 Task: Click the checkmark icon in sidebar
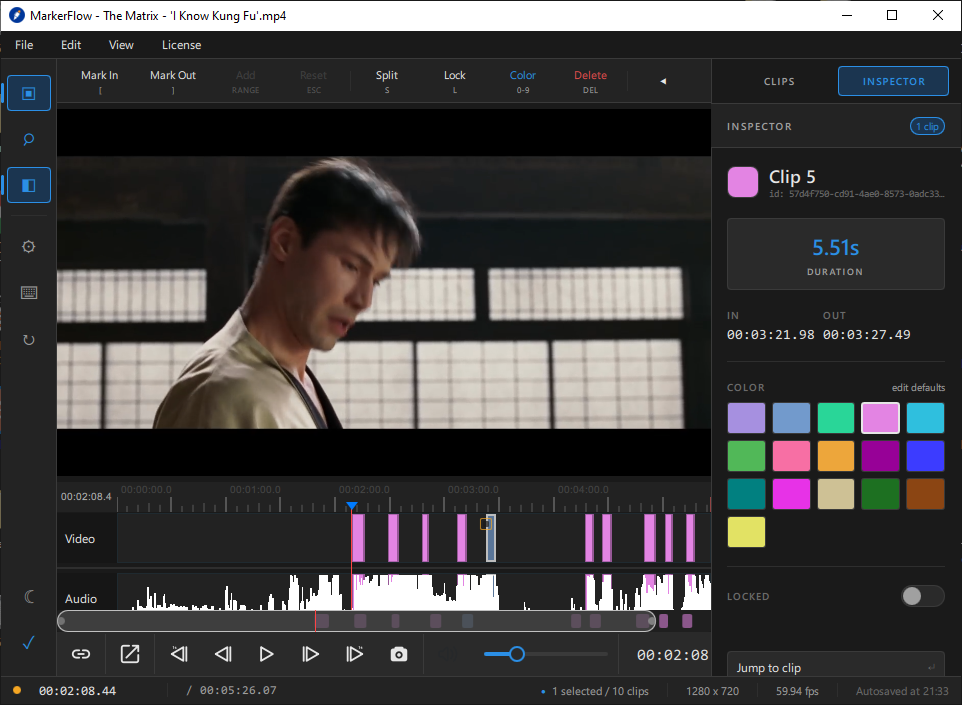click(x=29, y=642)
